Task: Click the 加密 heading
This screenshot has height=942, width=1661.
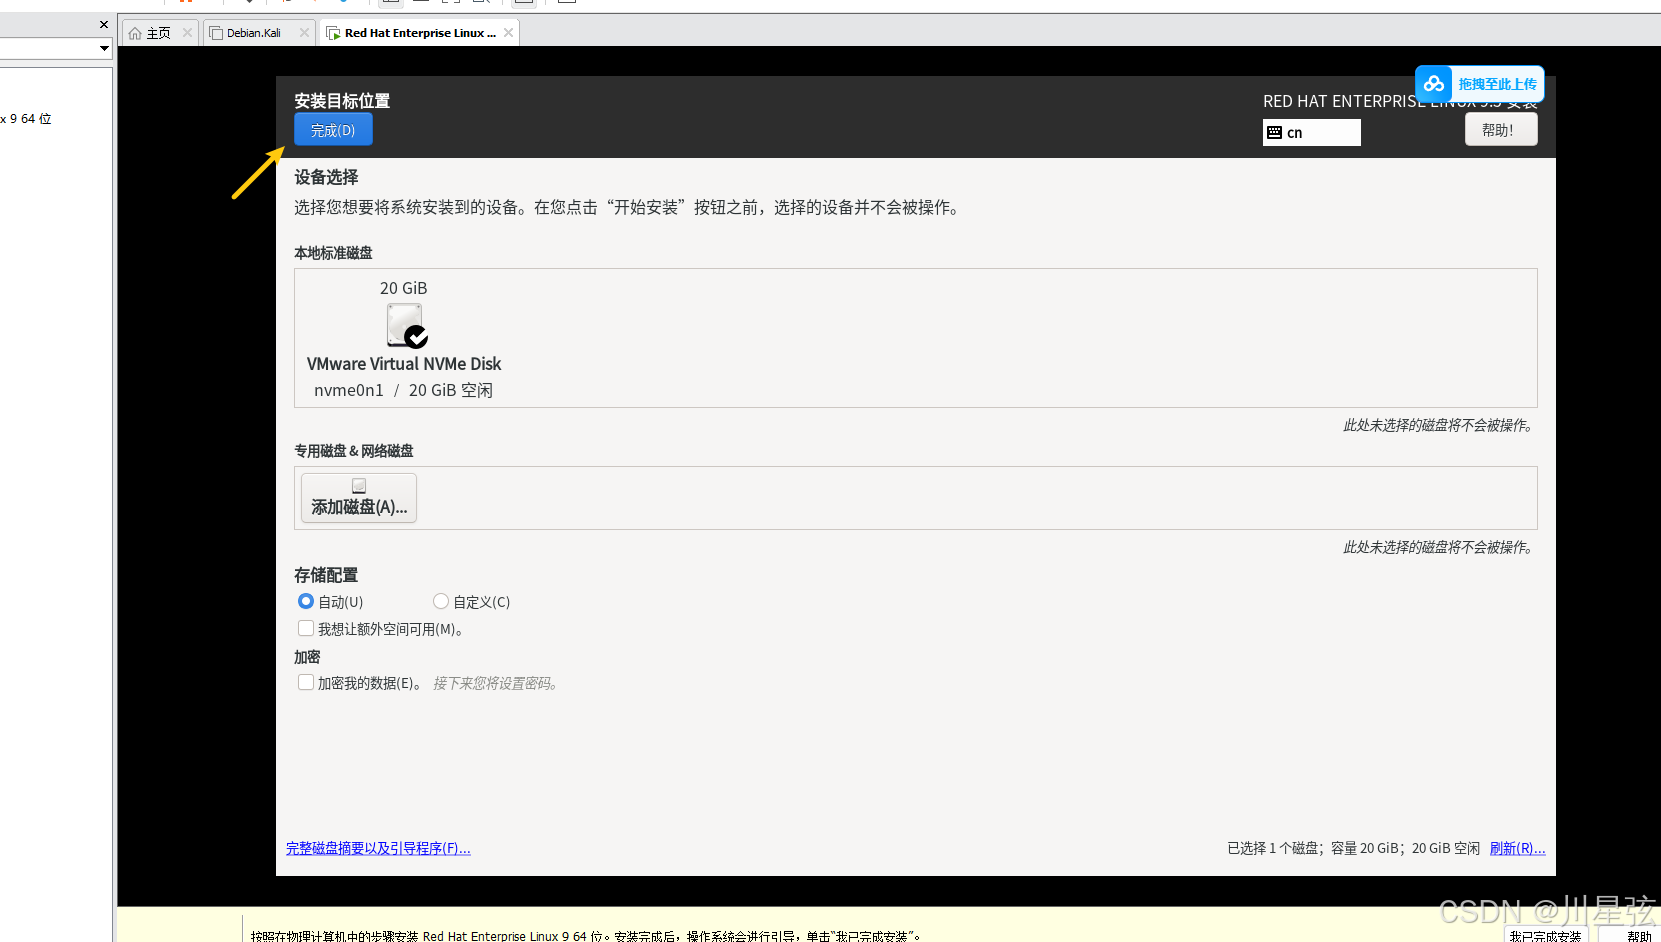Action: (307, 657)
